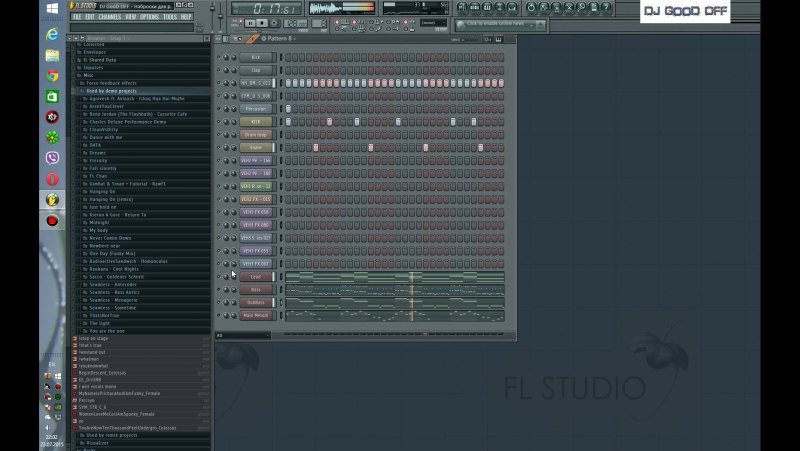Open File Explorer from taskbar
The width and height of the screenshot is (800, 451).
[x=52, y=55]
